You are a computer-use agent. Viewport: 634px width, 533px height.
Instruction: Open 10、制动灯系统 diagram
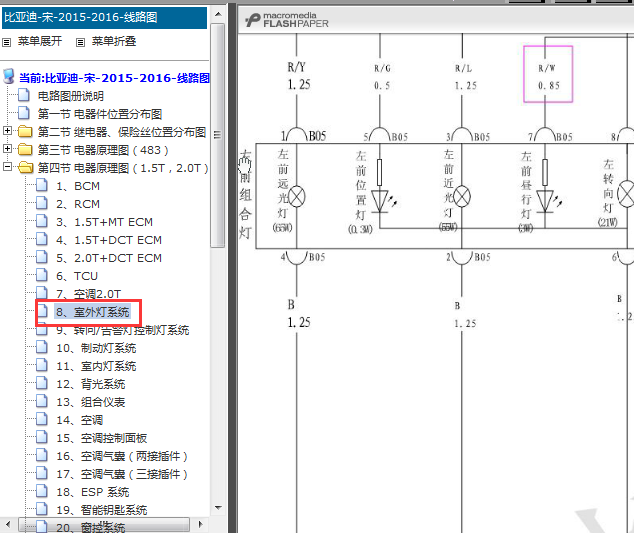click(x=96, y=348)
